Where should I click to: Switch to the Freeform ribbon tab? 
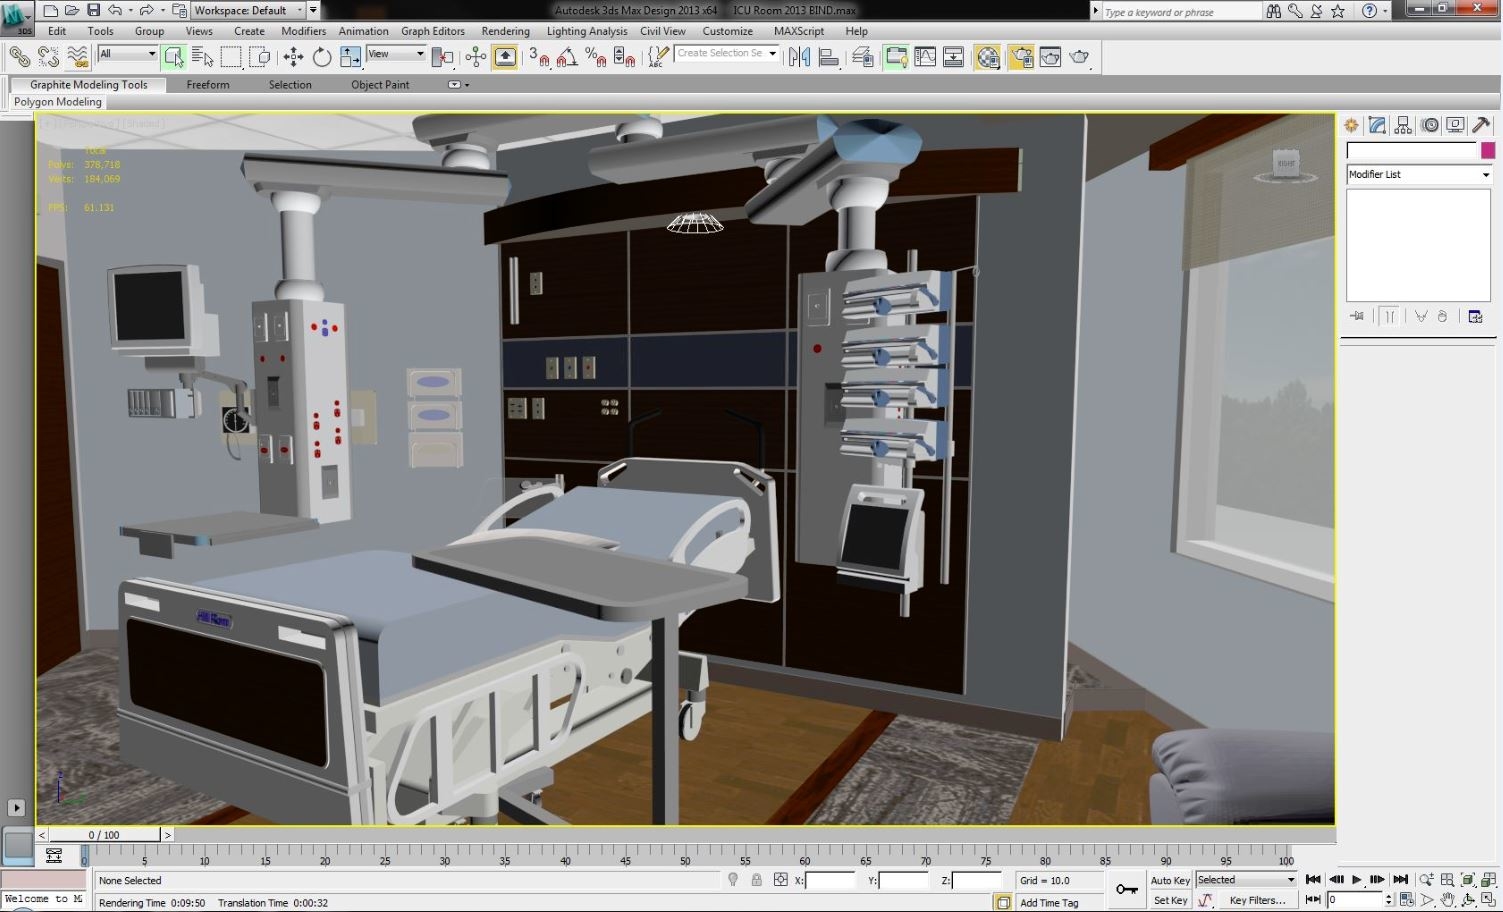tap(208, 85)
